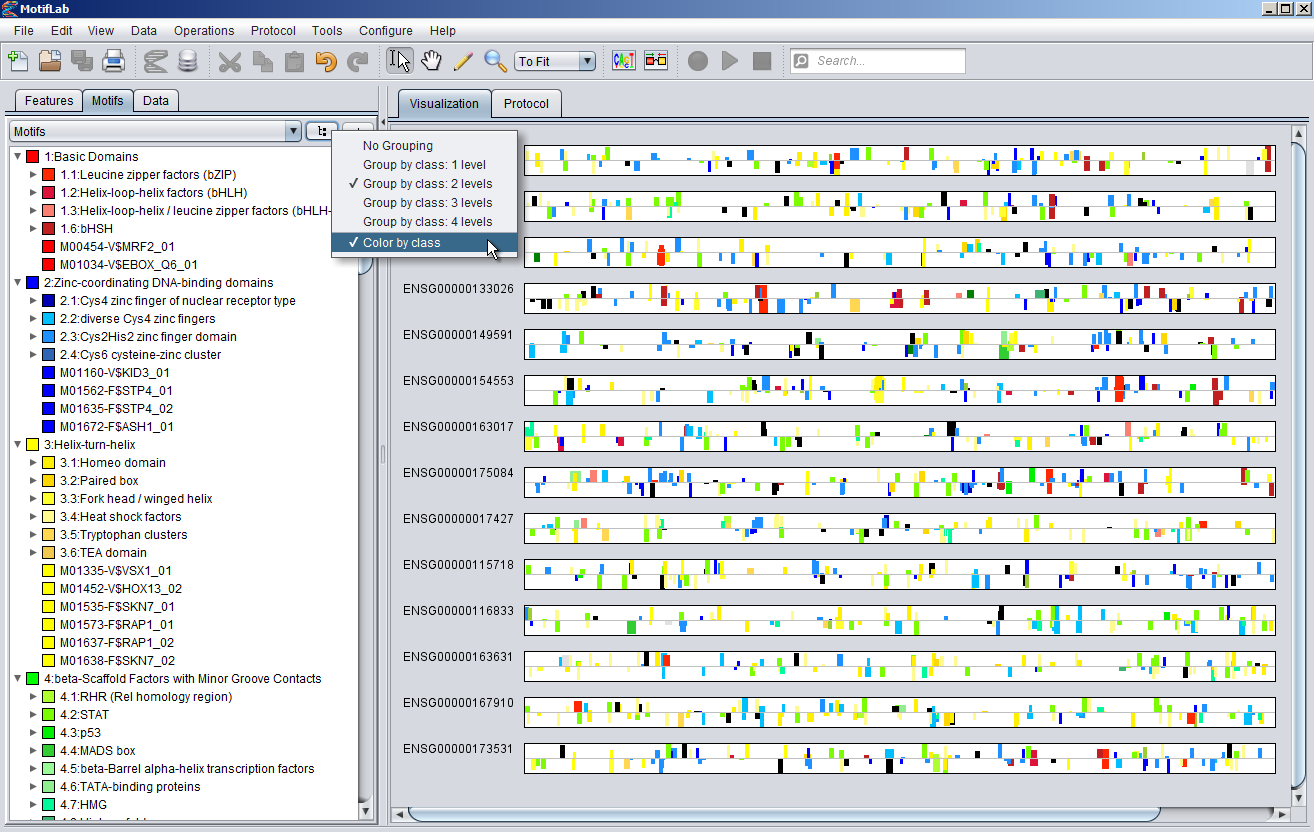The image size is (1314, 832).
Task: Select the Selection cursor tool
Action: (399, 61)
